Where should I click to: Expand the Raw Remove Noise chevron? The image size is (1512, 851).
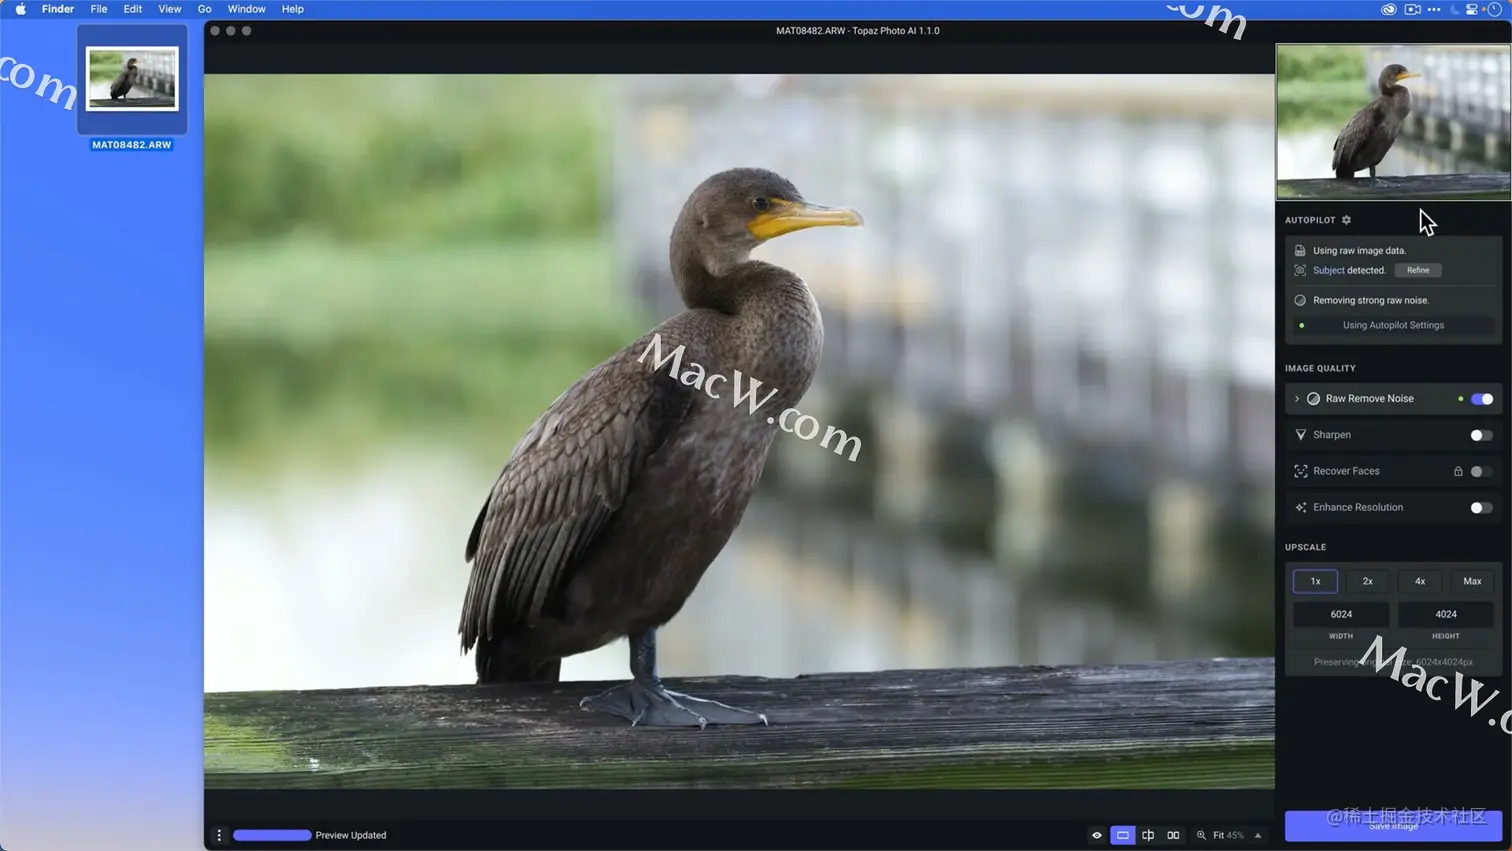1297,399
